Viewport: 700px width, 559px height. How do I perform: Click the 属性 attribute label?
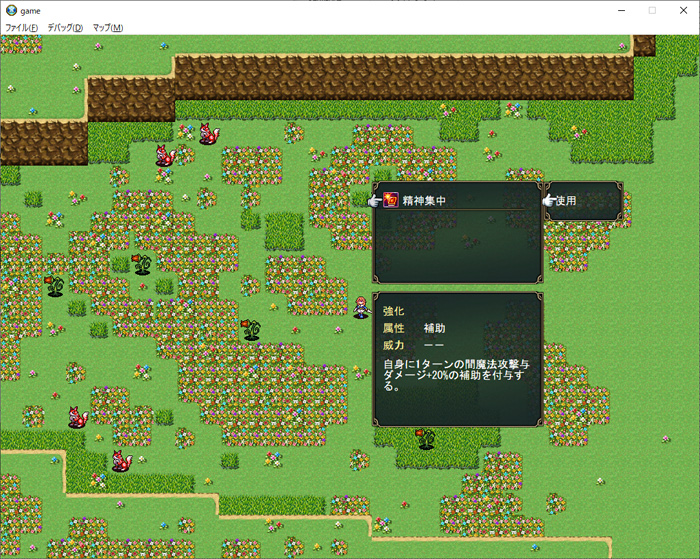pos(393,328)
